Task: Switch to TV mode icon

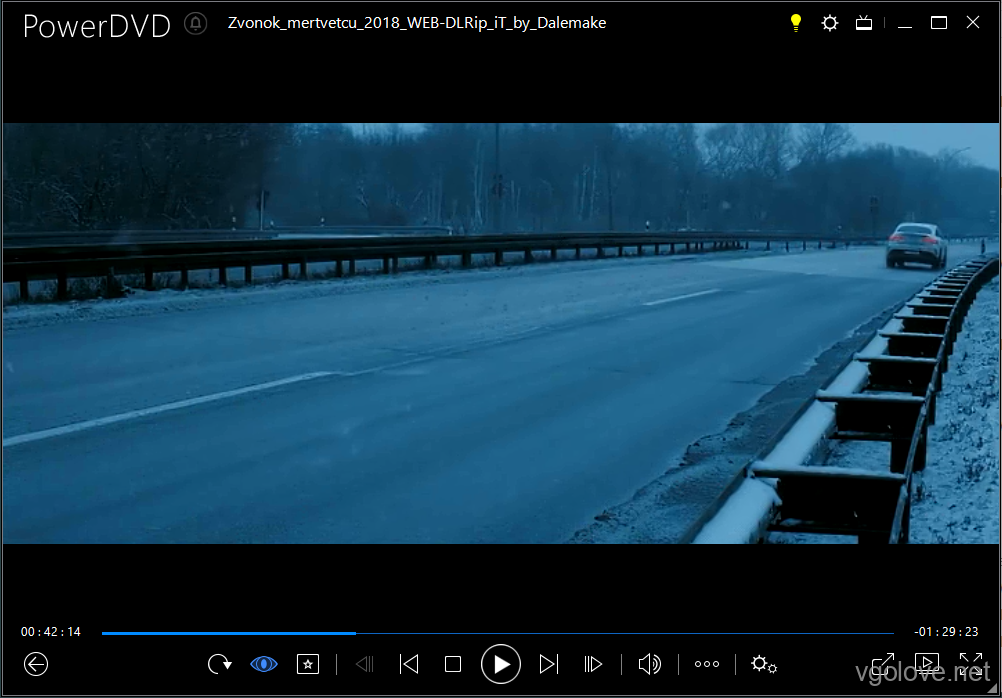Action: click(x=864, y=24)
